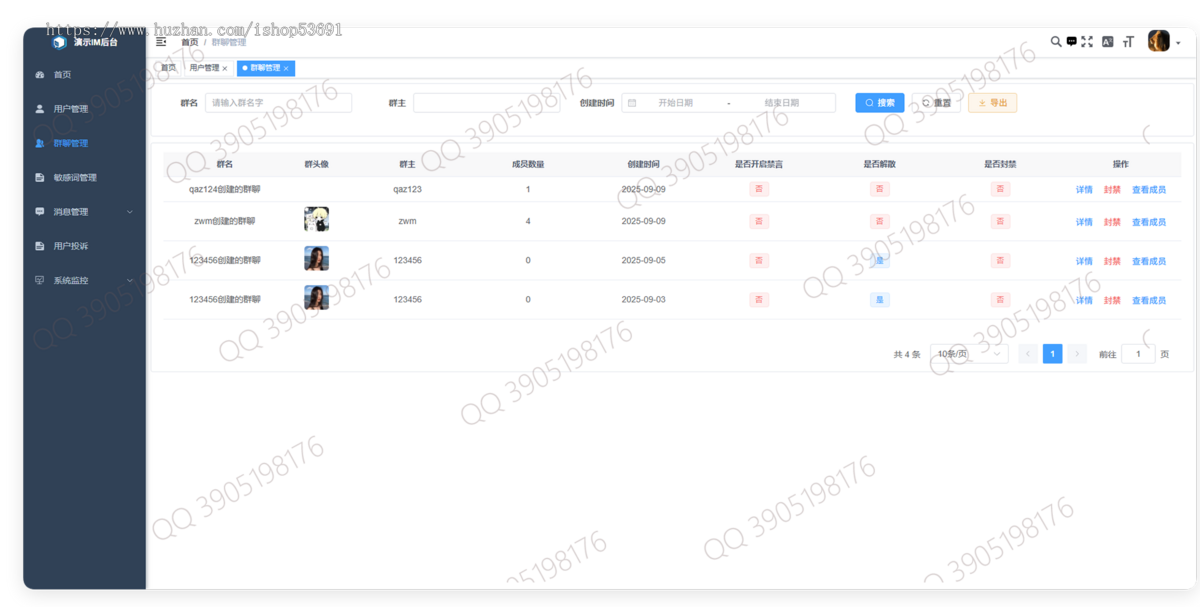1200x607 pixels.
Task: Open the header search magnifier icon
Action: (1056, 42)
